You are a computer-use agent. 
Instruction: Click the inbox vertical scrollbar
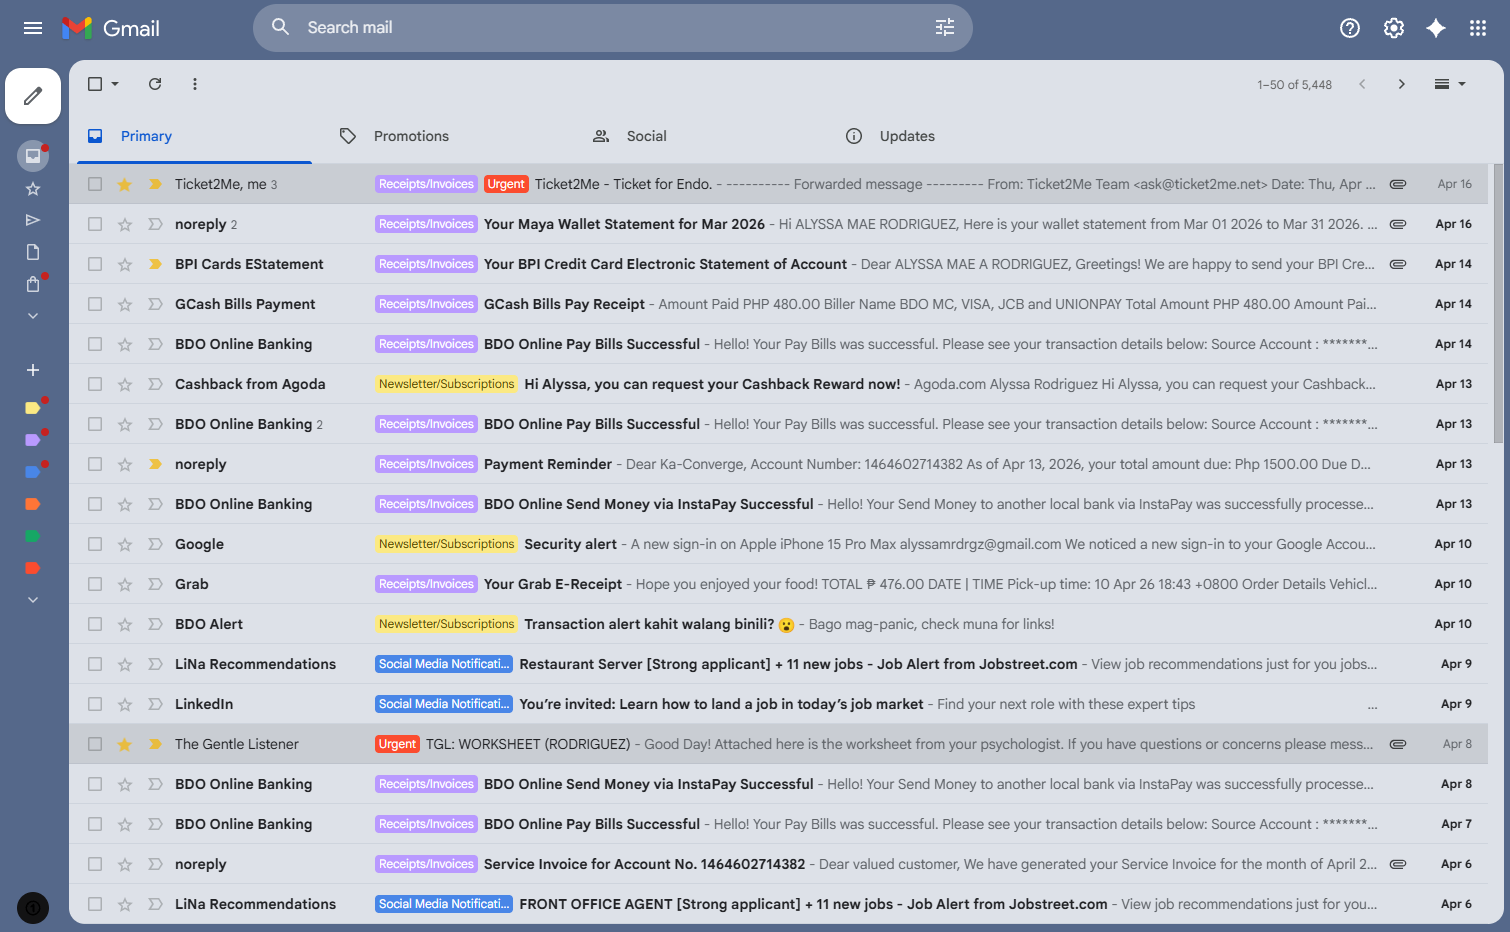click(x=1497, y=303)
